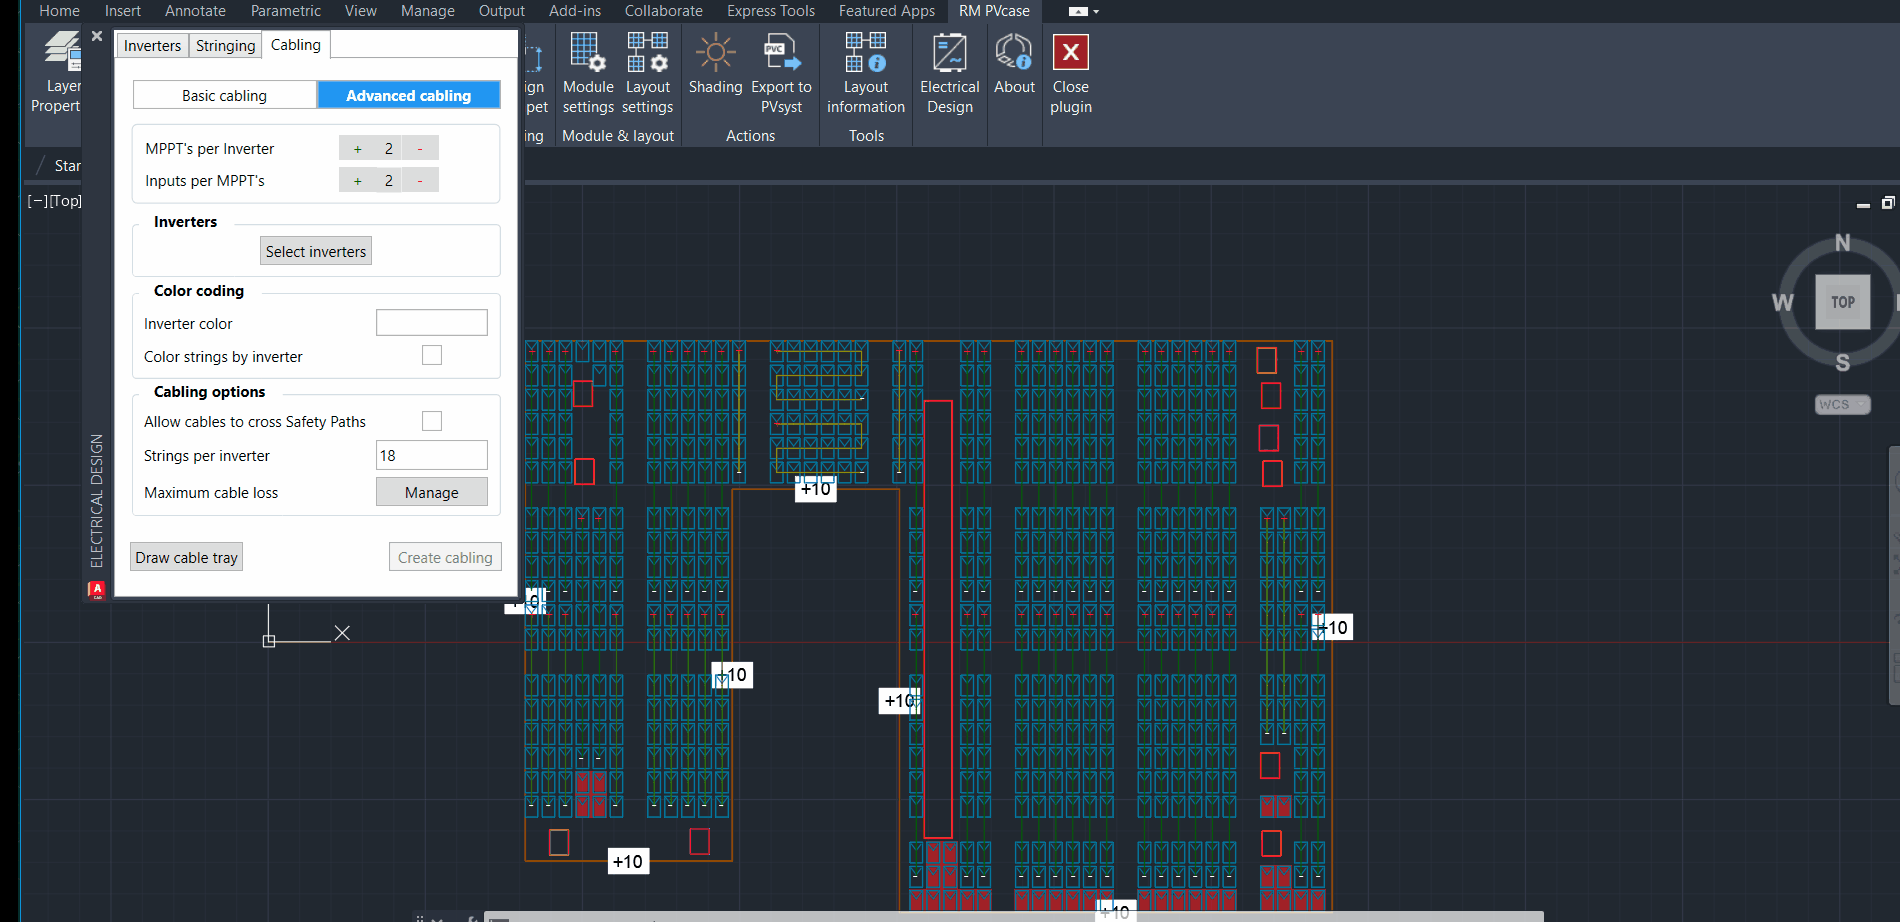The height and width of the screenshot is (922, 1900).
Task: Click the Inverter color swatch
Action: tap(432, 322)
